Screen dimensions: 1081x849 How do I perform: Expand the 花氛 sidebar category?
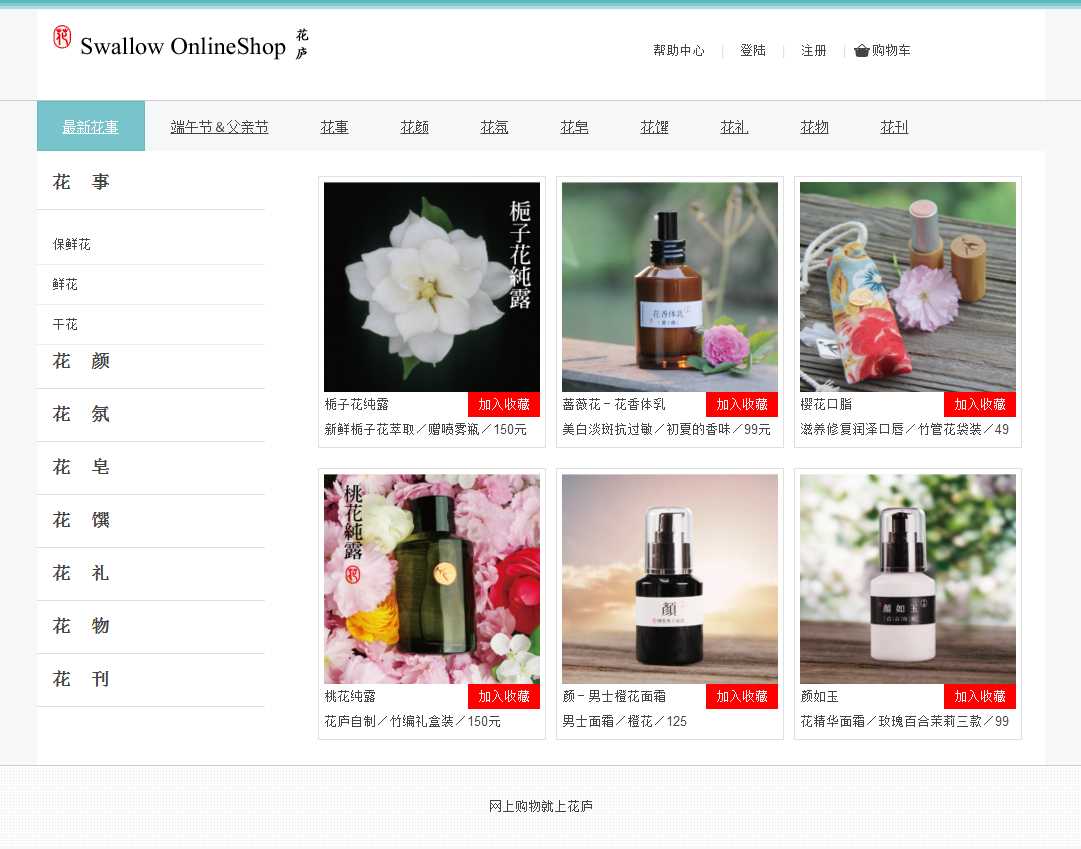click(x=81, y=415)
